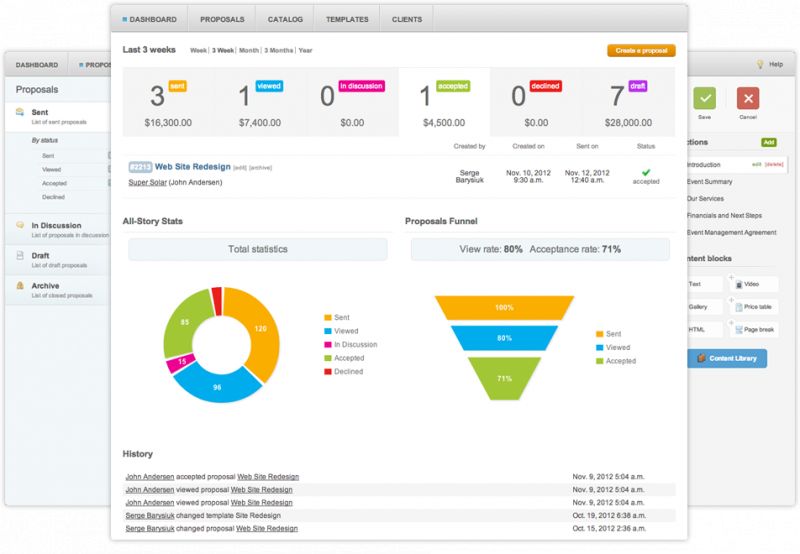Image resolution: width=800 pixels, height=554 pixels.
Task: Select the 3 Months time range
Action: click(279, 50)
